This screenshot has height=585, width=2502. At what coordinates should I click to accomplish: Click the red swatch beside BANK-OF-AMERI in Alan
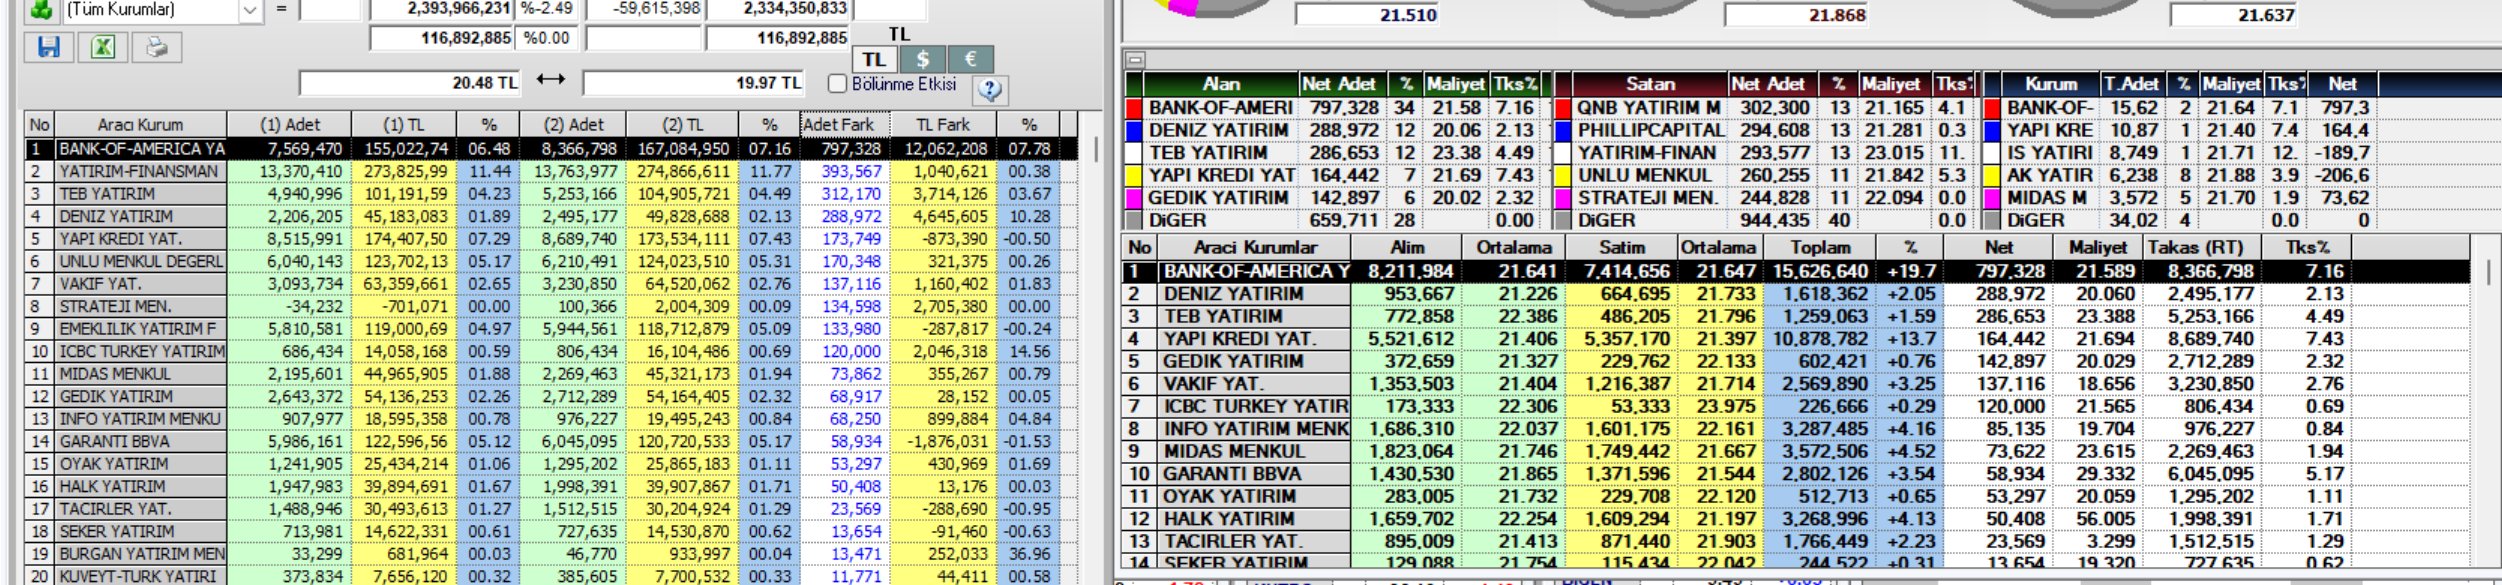click(1134, 108)
